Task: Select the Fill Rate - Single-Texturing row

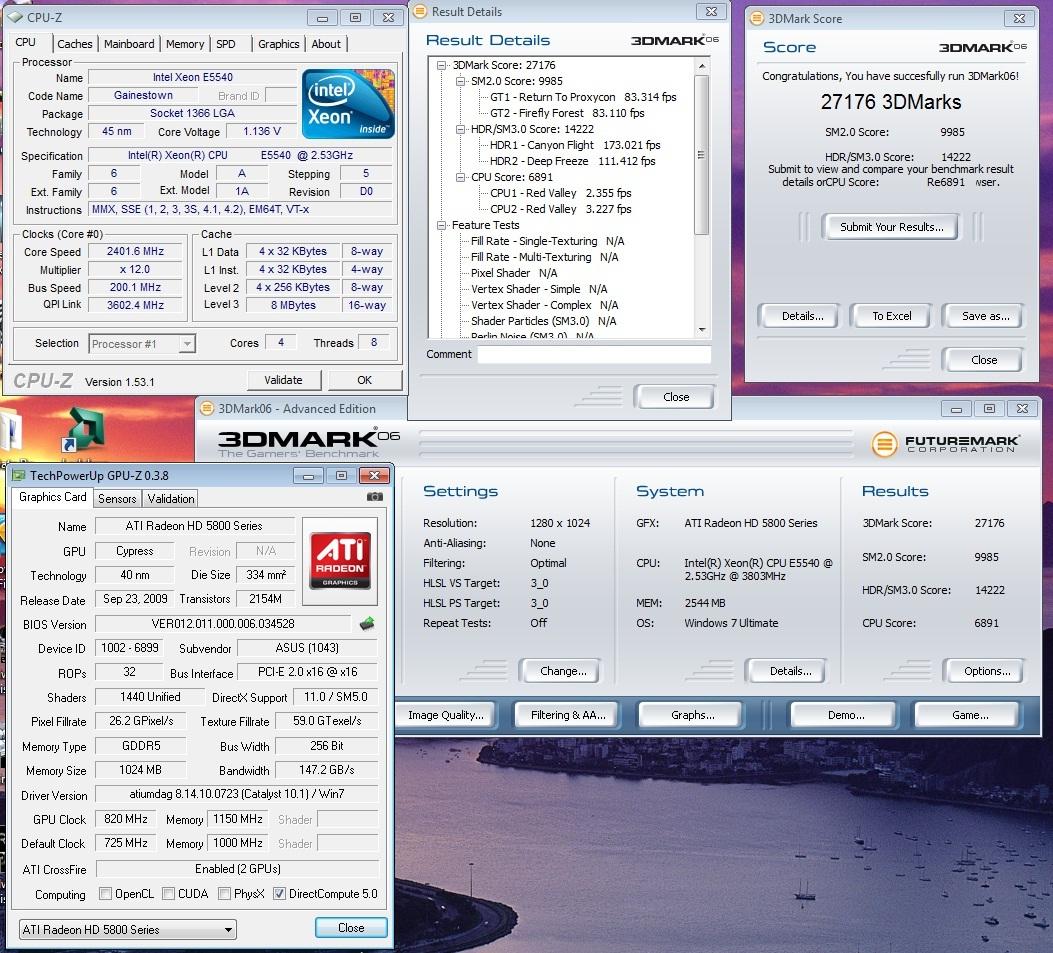Action: click(547, 241)
